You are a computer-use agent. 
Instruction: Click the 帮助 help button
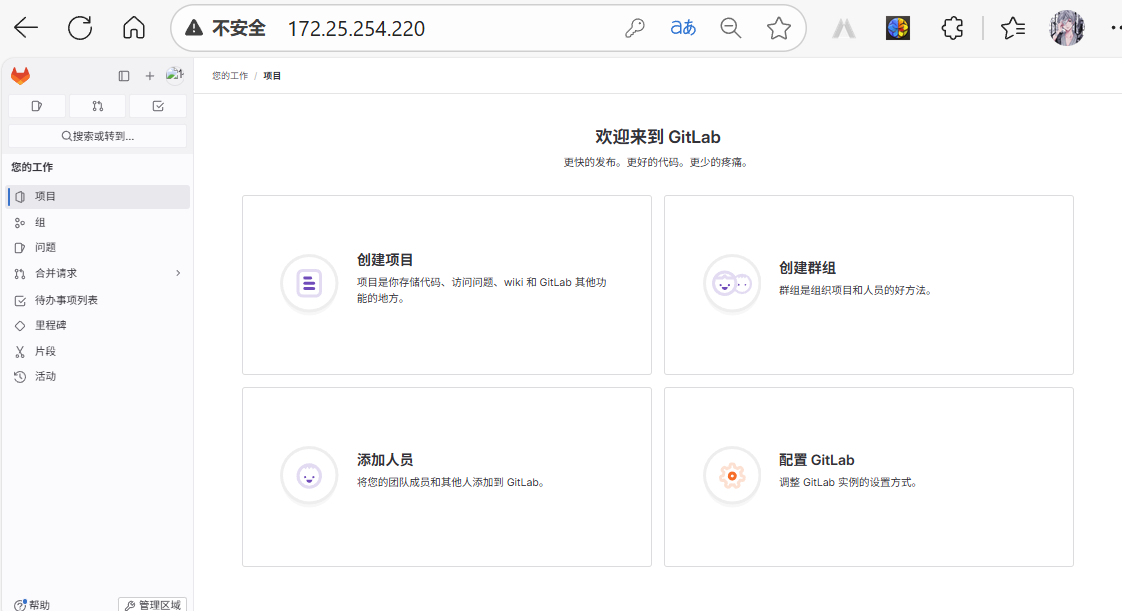32,605
